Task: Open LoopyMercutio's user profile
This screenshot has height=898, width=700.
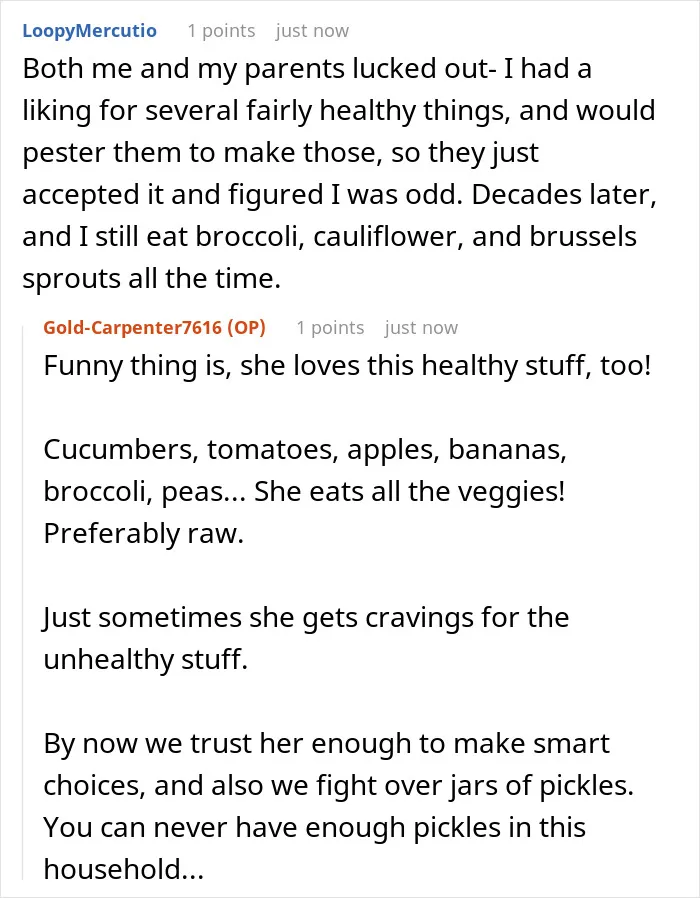Action: pos(89,30)
